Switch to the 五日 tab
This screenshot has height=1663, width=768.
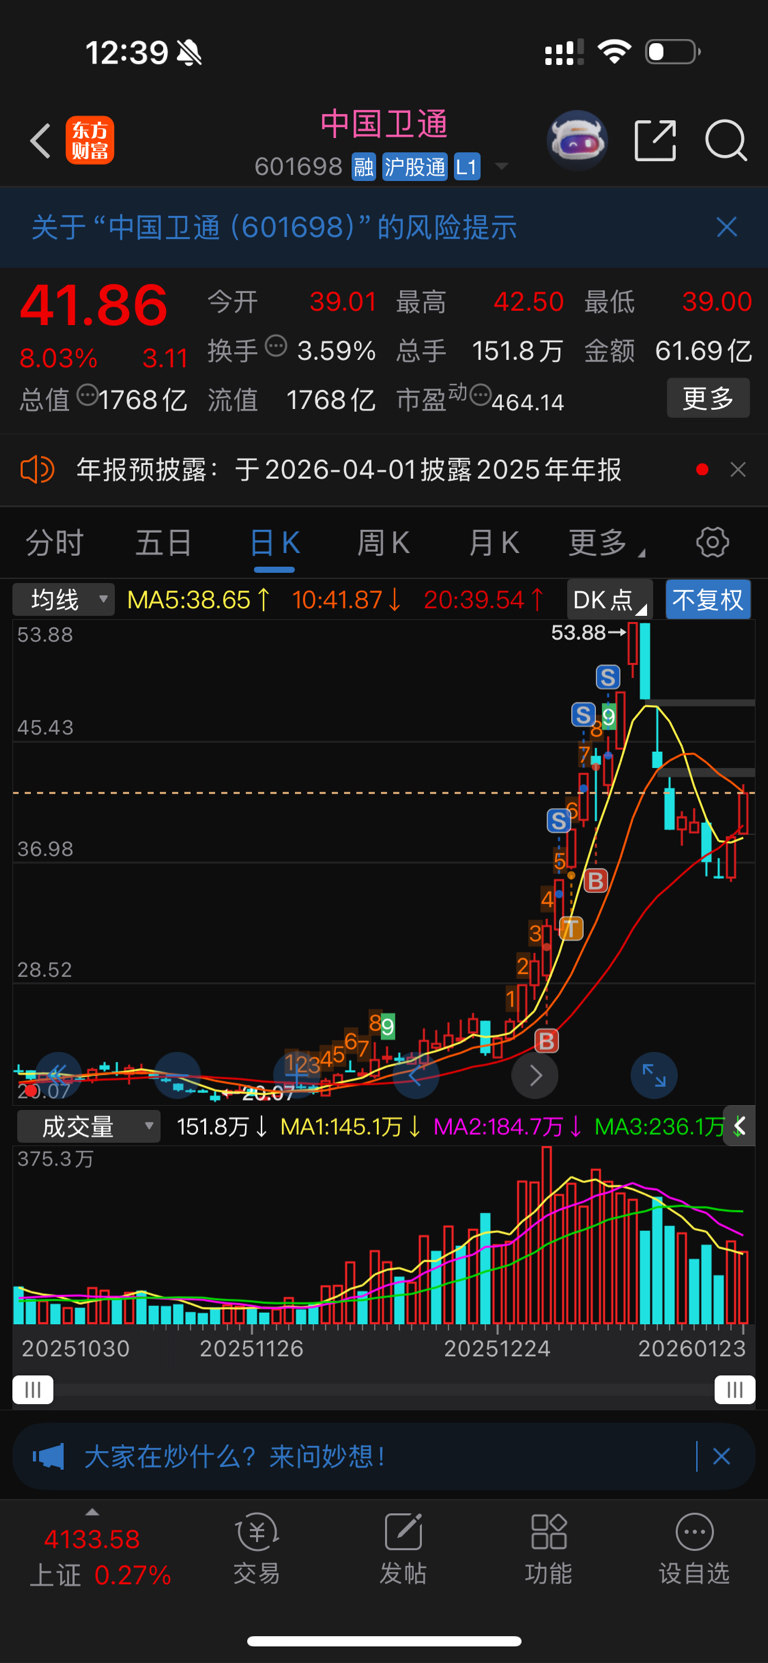tap(164, 543)
